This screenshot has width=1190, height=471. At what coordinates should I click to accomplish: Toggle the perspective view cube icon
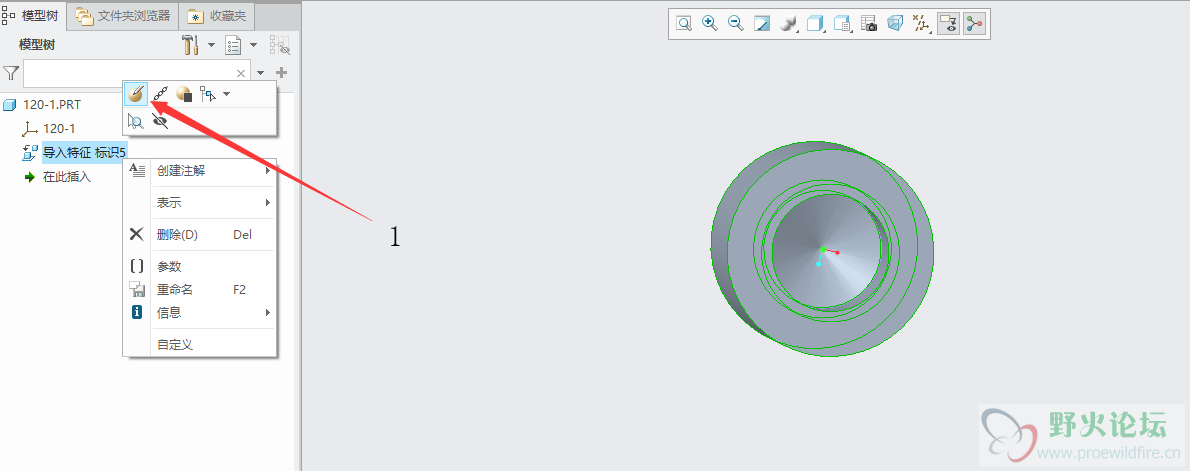tap(896, 24)
